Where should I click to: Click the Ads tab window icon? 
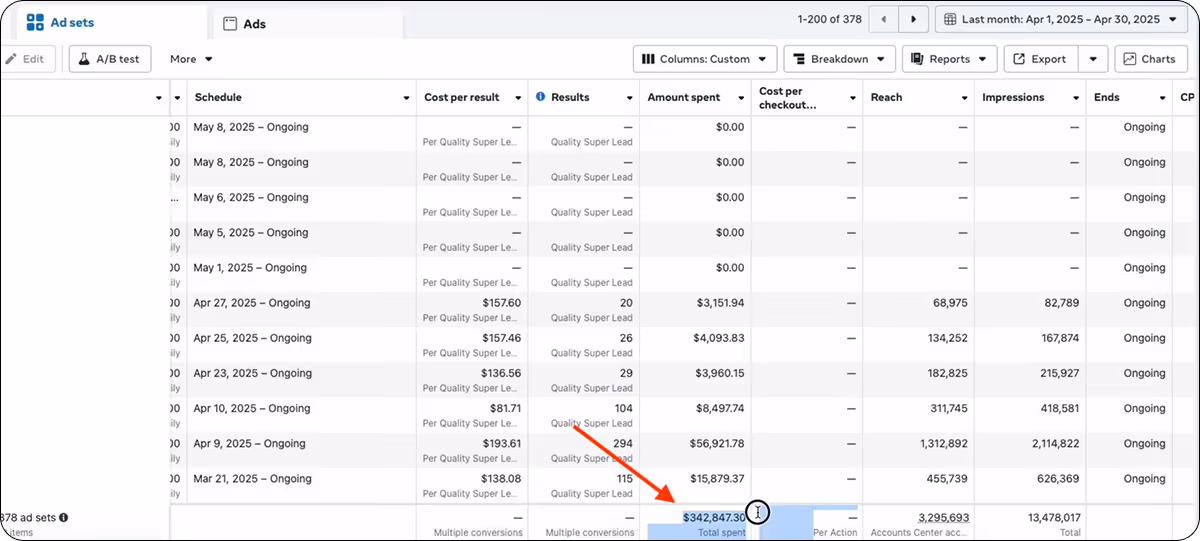pos(230,24)
